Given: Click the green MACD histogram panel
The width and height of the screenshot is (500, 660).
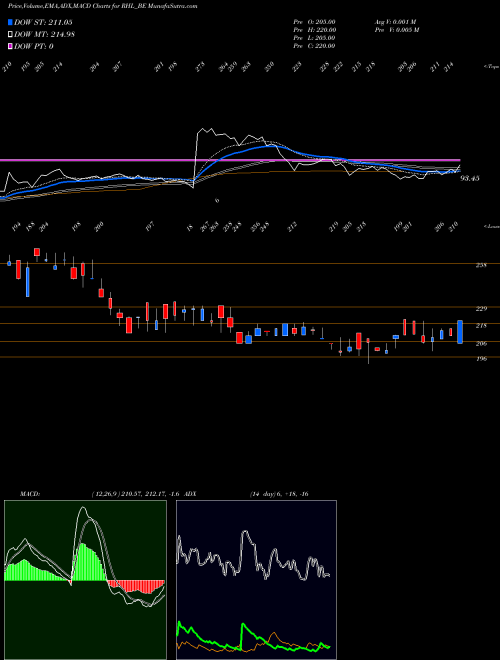Looking at the screenshot, I should click(x=85, y=580).
